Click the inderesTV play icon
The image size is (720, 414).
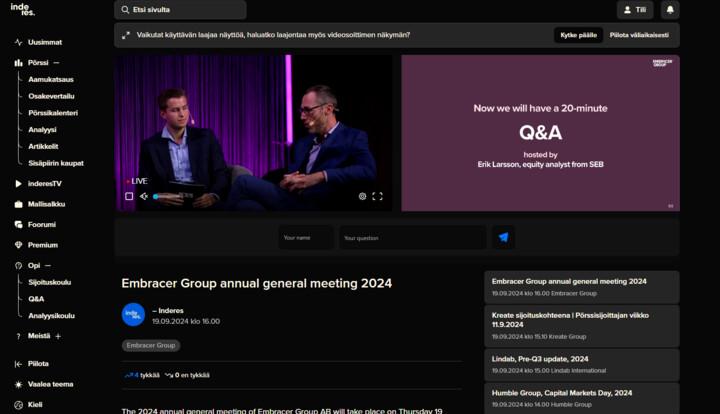(x=18, y=184)
